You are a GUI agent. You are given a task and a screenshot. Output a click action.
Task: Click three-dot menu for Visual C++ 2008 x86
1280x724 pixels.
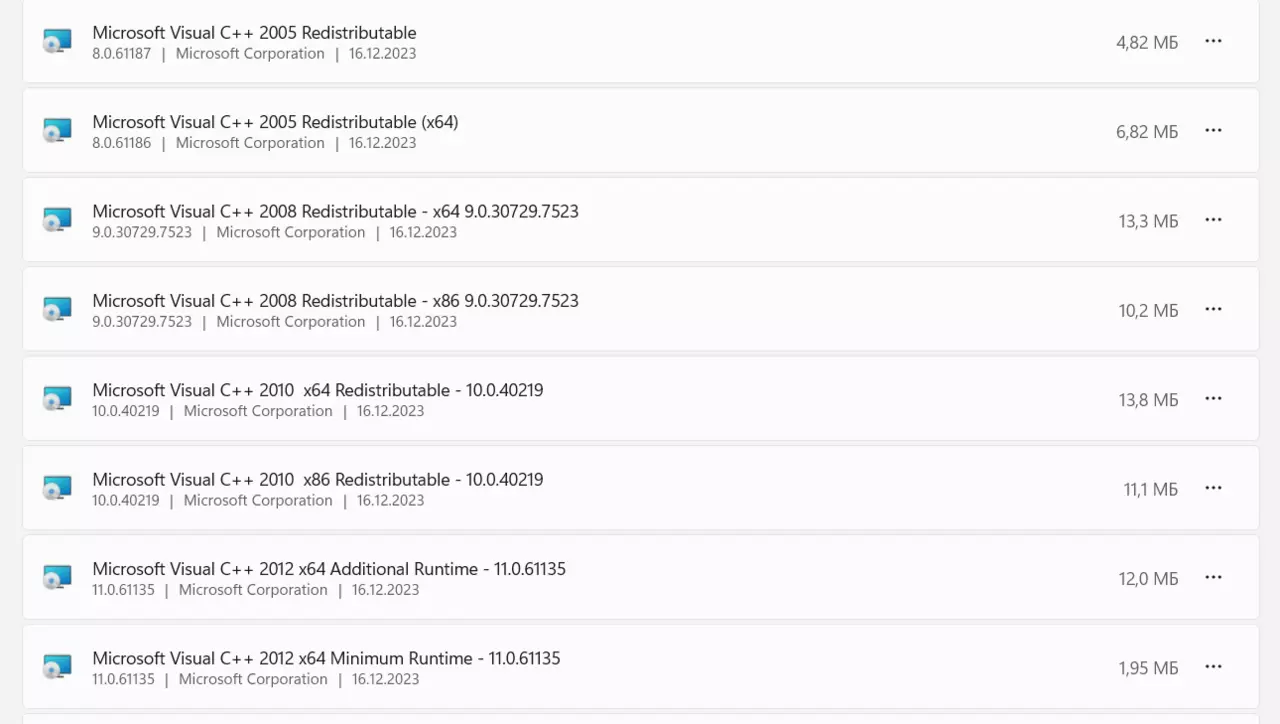pyautogui.click(x=1213, y=309)
